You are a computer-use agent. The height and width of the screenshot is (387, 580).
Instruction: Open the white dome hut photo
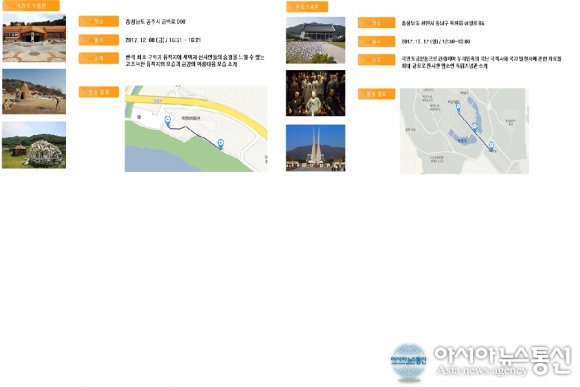coord(34,145)
